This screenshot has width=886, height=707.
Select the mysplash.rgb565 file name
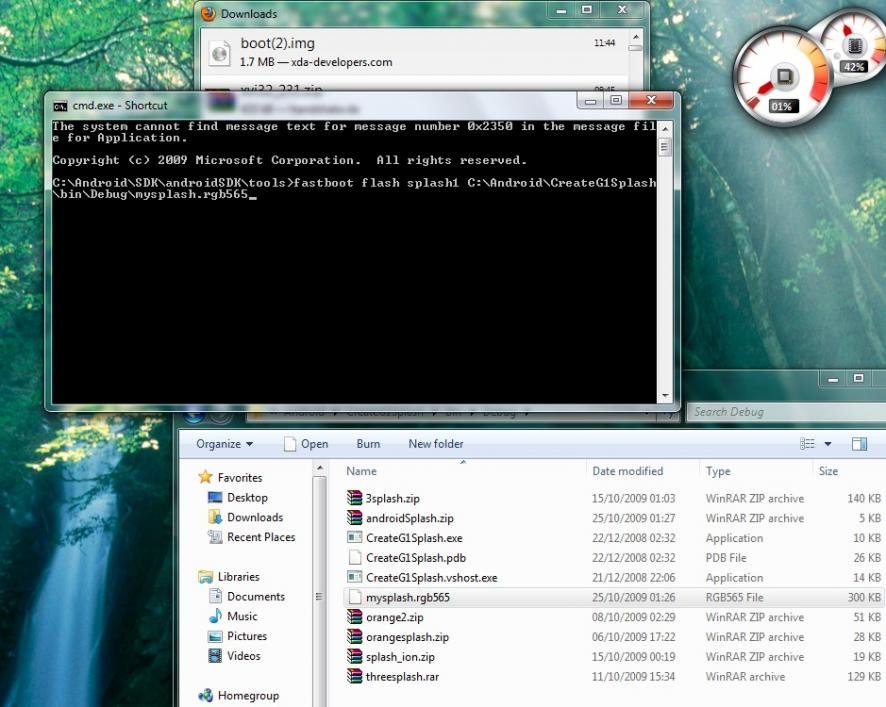(x=408, y=597)
